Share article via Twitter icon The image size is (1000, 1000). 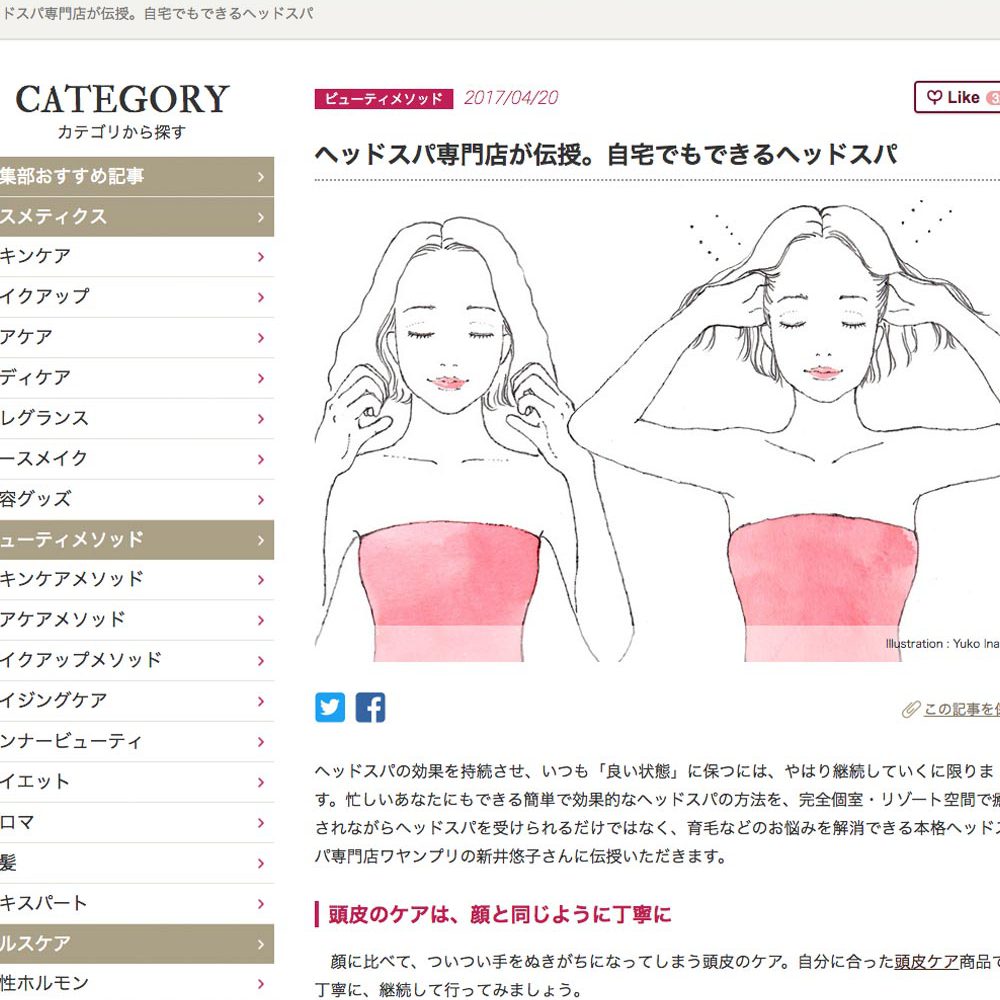330,707
